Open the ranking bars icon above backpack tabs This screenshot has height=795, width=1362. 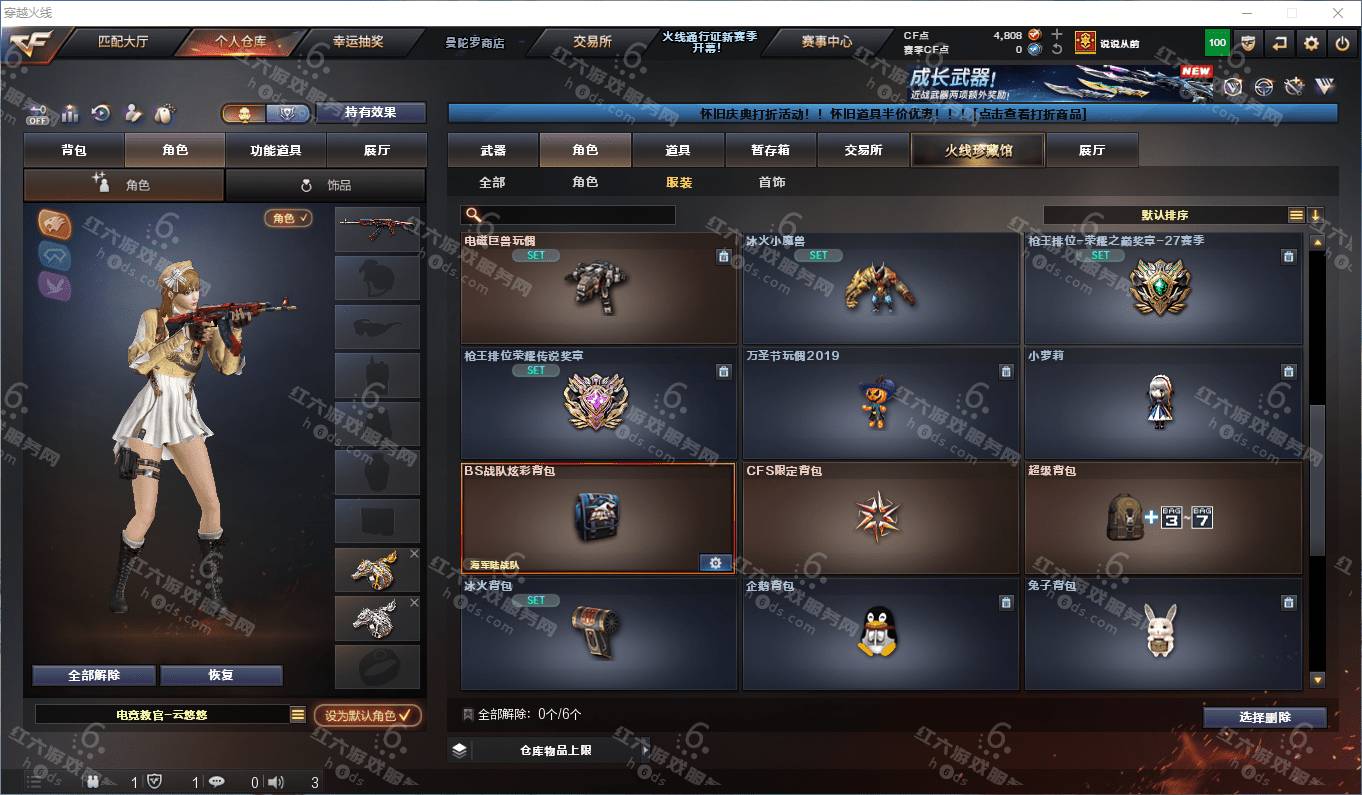tap(69, 113)
